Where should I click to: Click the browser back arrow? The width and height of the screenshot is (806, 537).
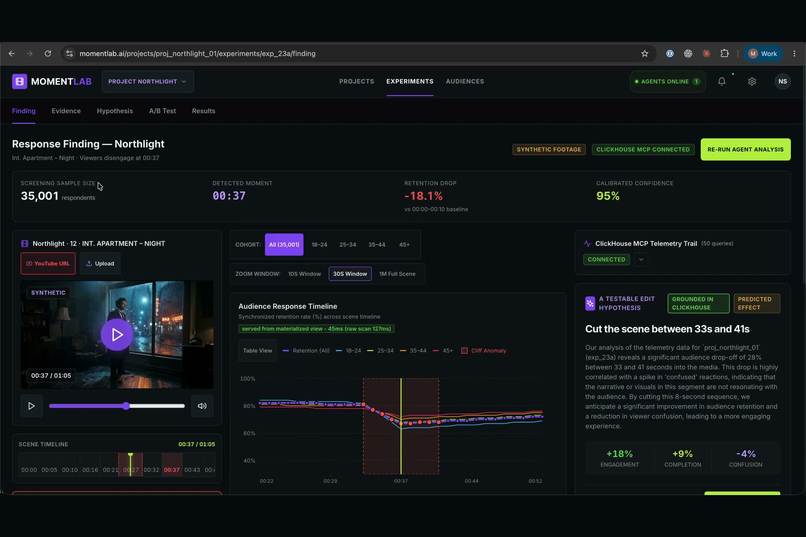pyautogui.click(x=12, y=53)
